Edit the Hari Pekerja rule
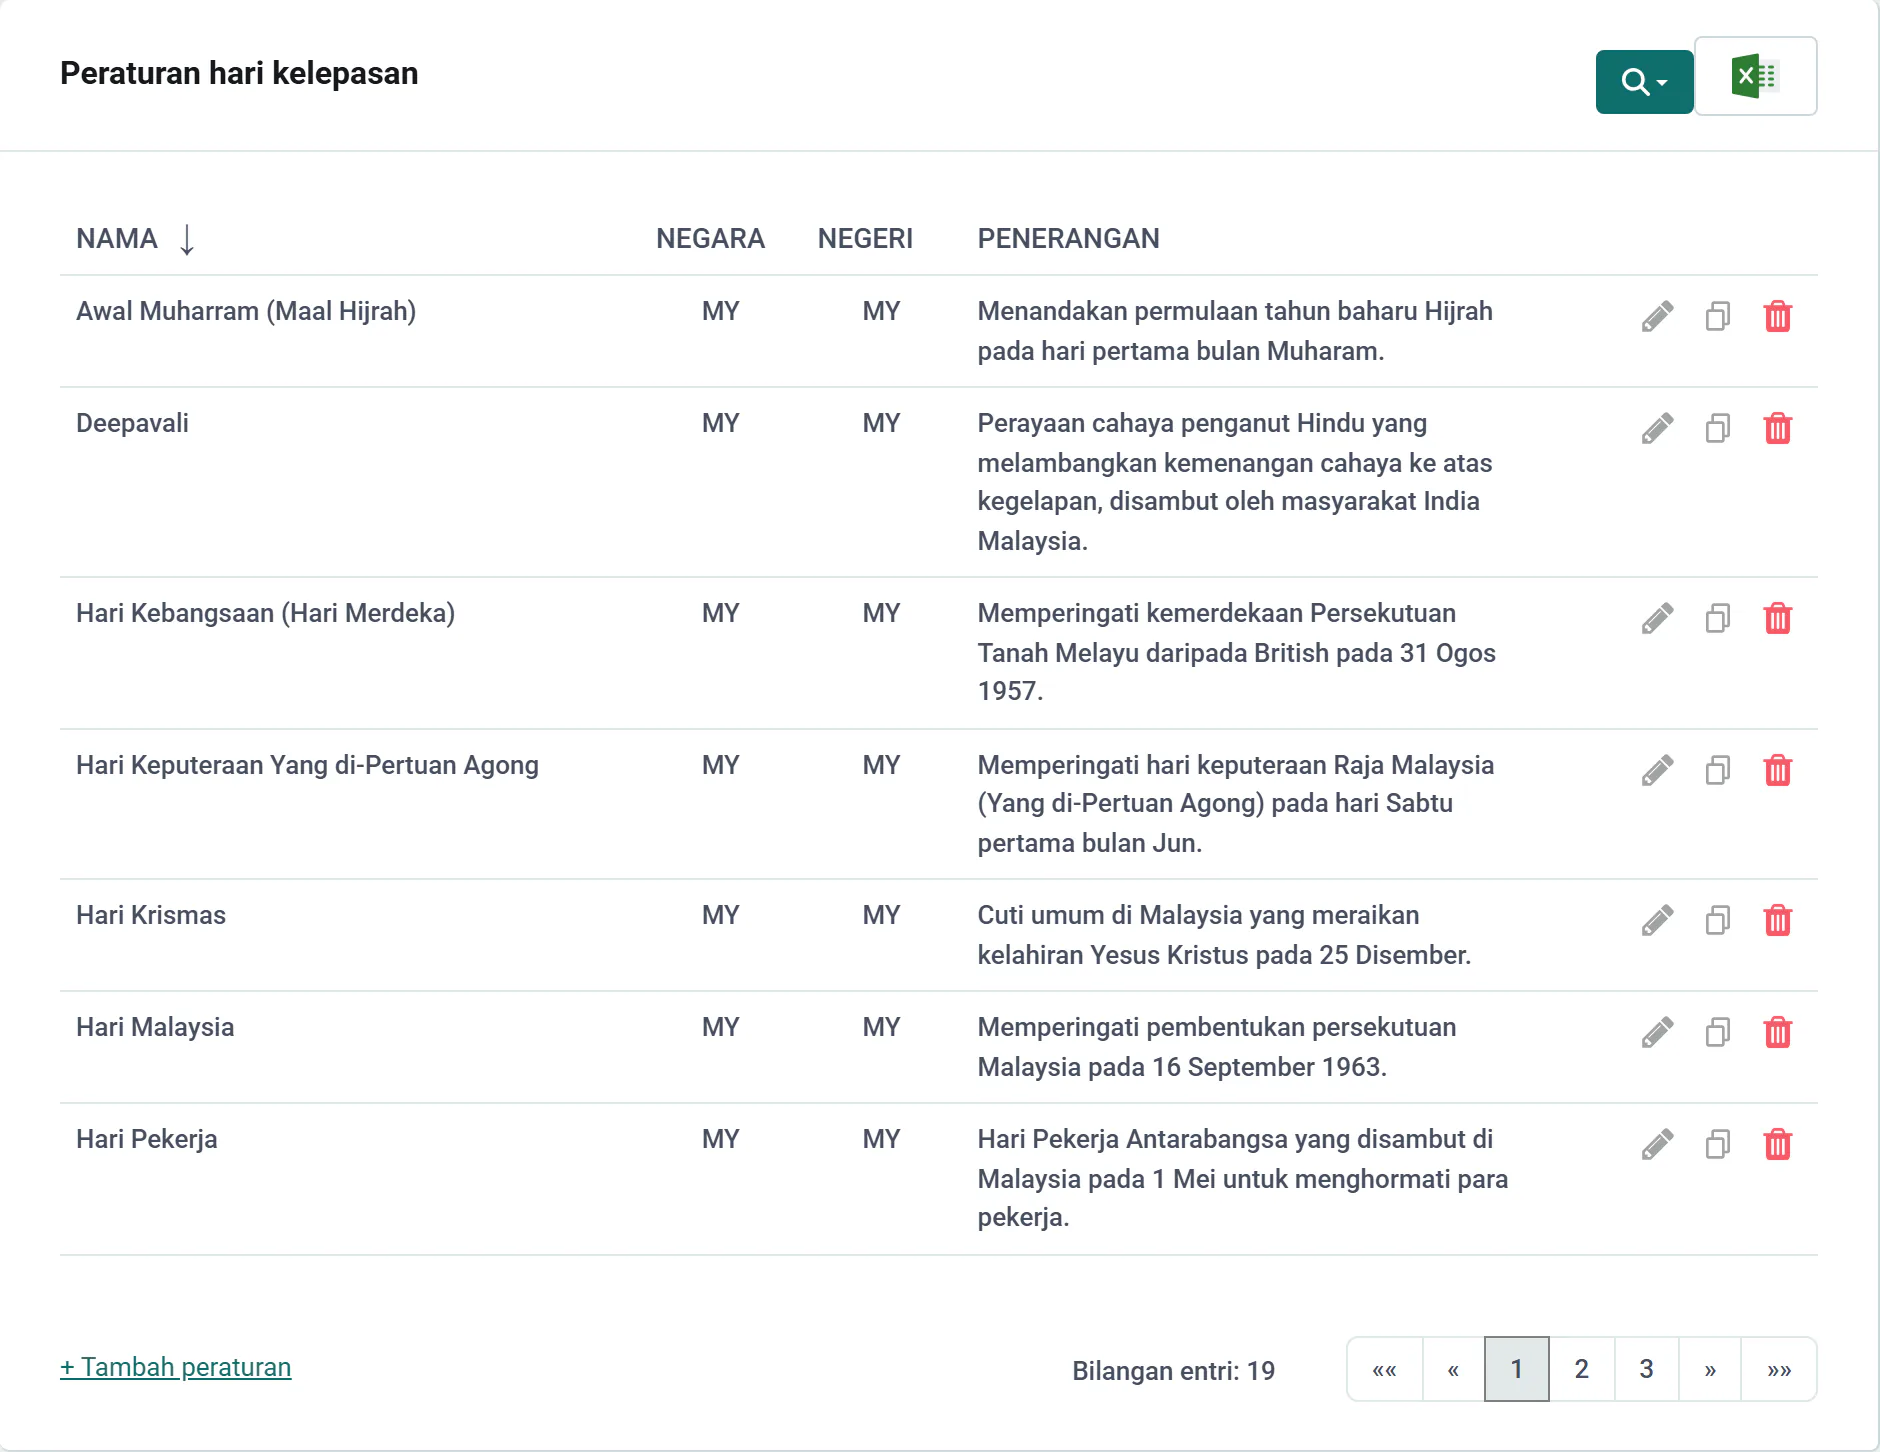The width and height of the screenshot is (1880, 1452). tap(1657, 1144)
